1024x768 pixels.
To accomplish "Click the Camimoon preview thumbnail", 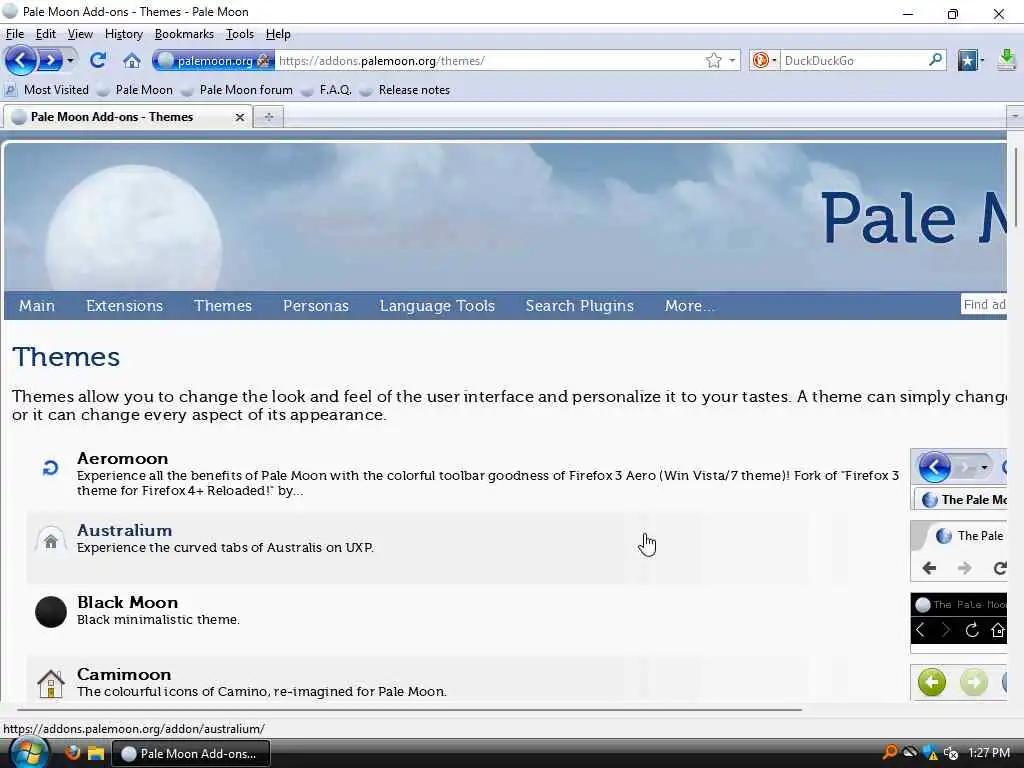I will coord(959,682).
